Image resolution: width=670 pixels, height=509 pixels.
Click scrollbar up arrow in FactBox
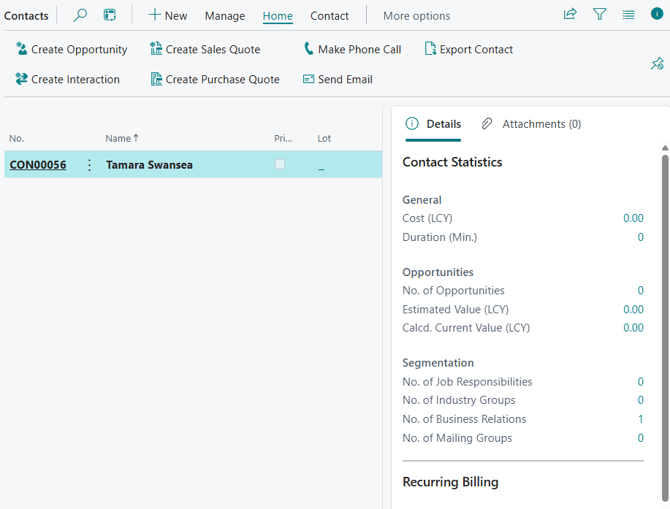[665, 148]
